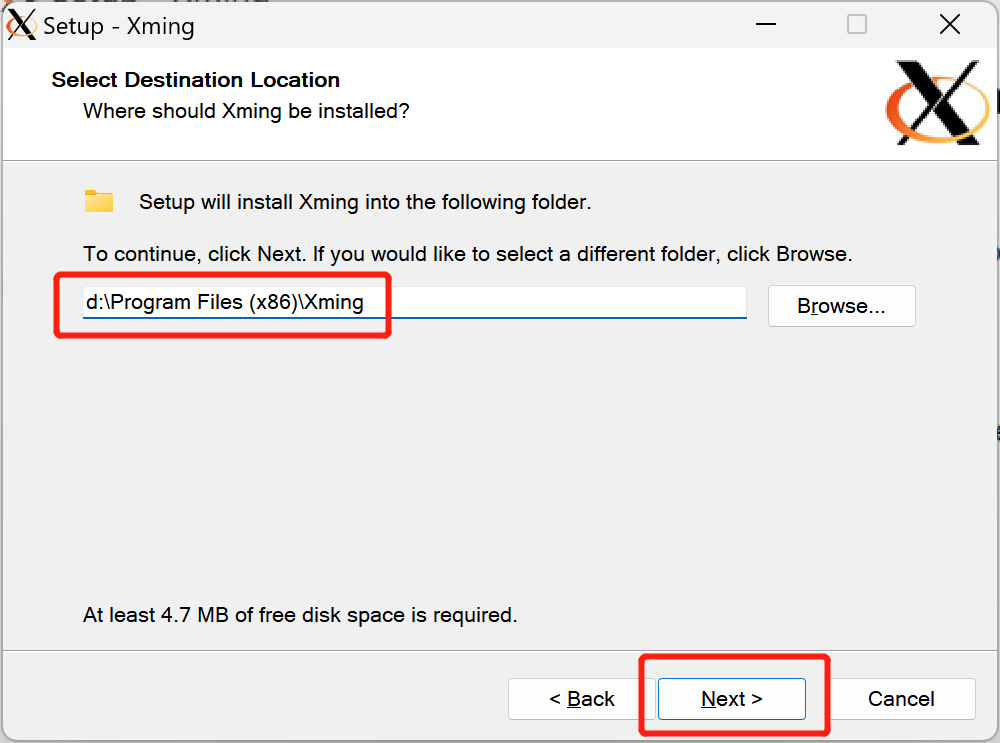Image resolution: width=1000 pixels, height=743 pixels.
Task: Click 'Where should Xming be installed?' subtitle
Action: coord(246,111)
